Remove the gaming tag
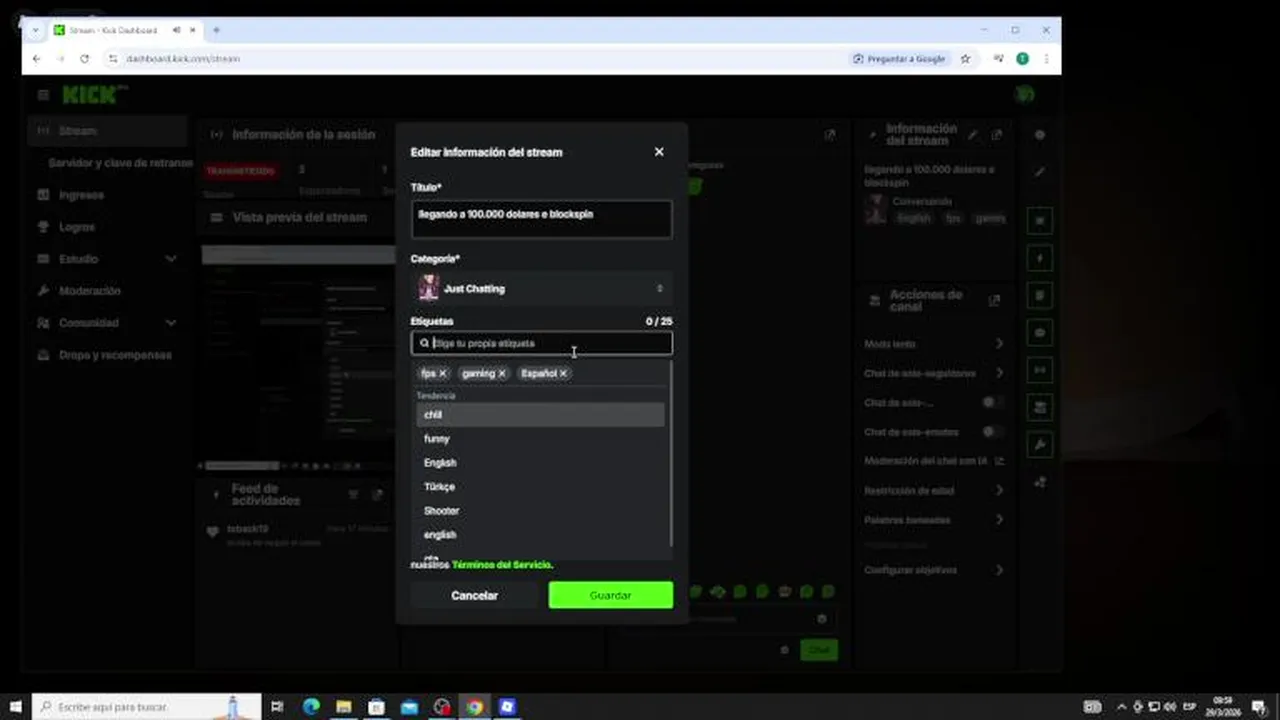This screenshot has width=1280, height=720. pos(502,373)
